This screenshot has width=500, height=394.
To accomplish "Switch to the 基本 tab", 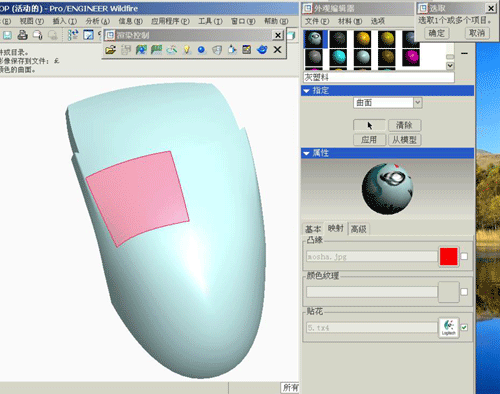I will point(313,229).
